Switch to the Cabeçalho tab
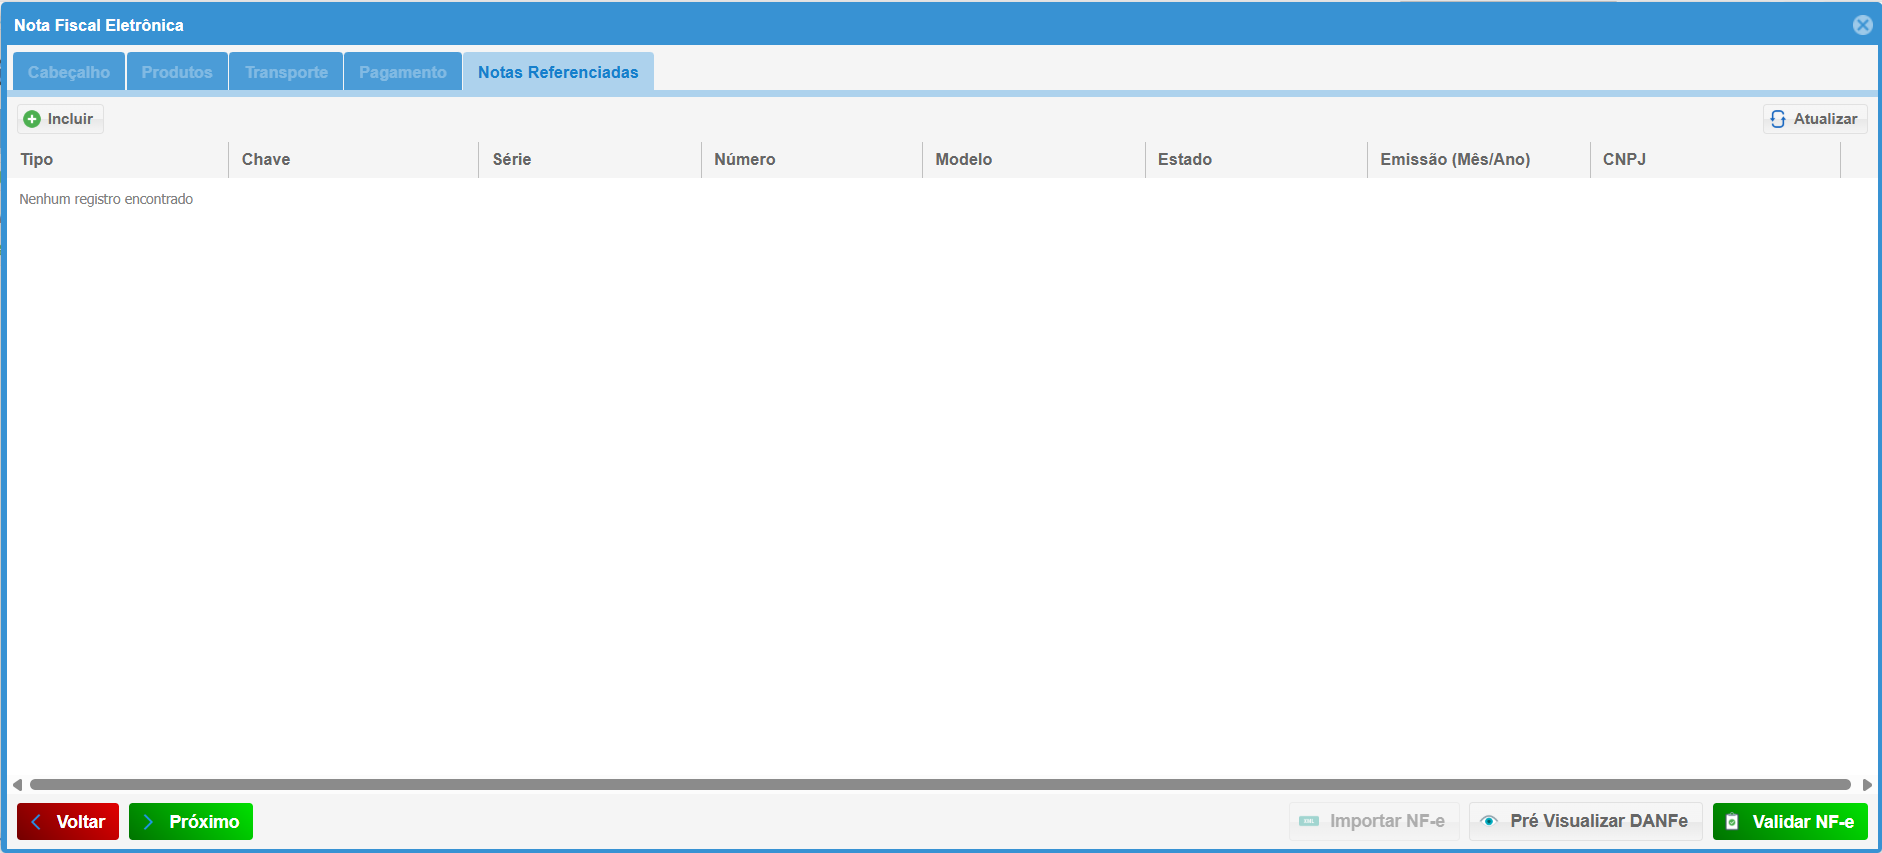Screen dimensions: 1882x853 point(69,72)
